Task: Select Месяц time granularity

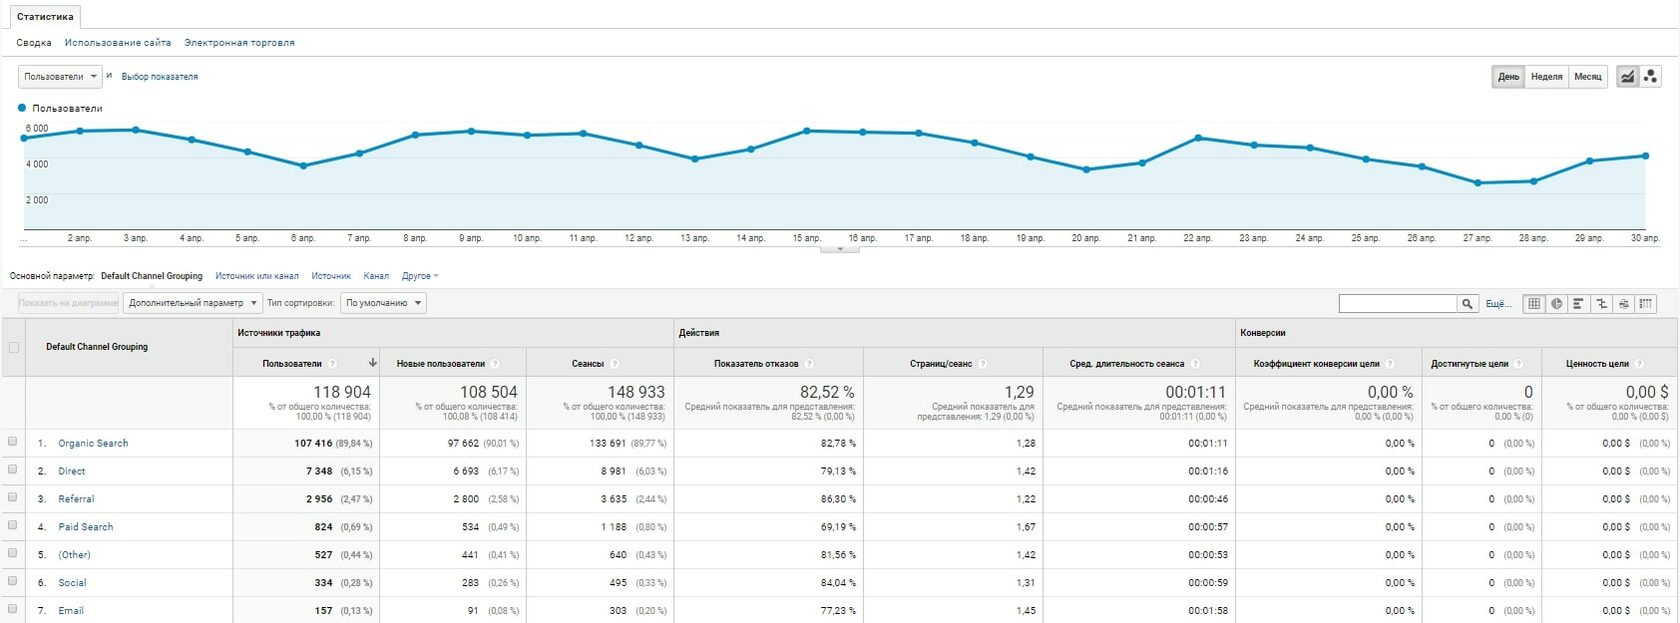Action: click(x=1587, y=77)
